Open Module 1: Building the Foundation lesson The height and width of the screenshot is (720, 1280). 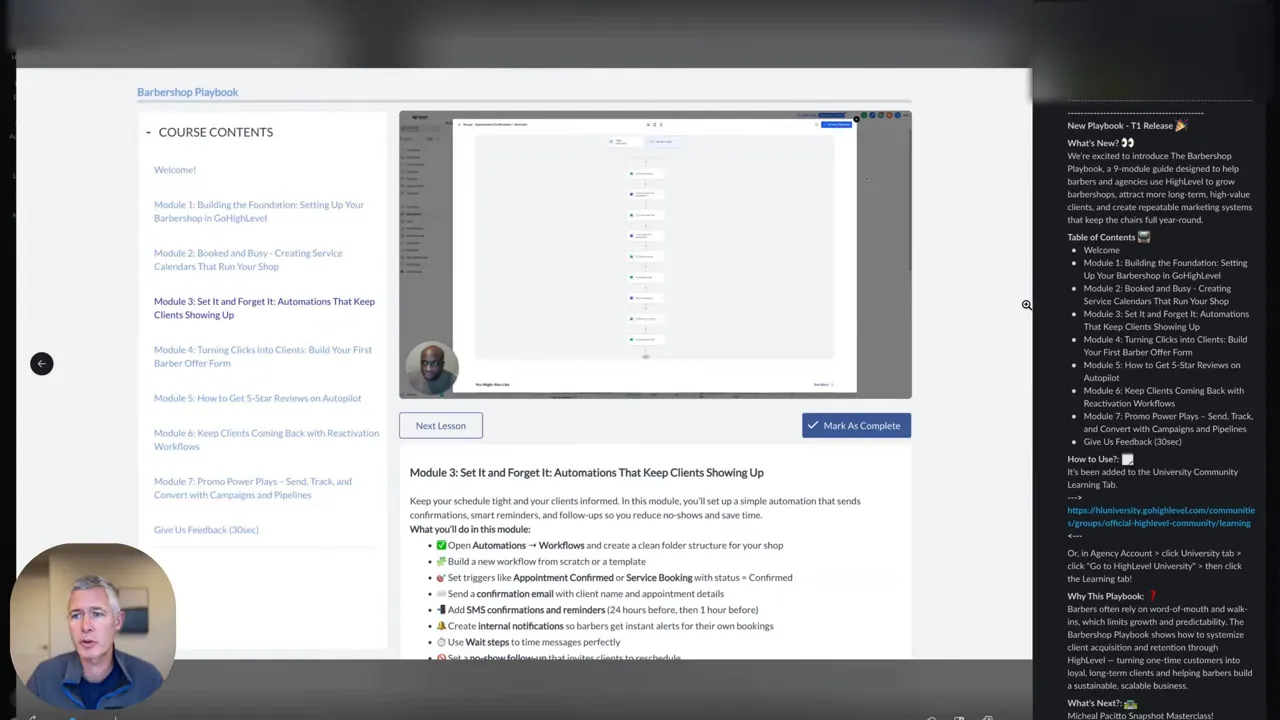point(259,211)
